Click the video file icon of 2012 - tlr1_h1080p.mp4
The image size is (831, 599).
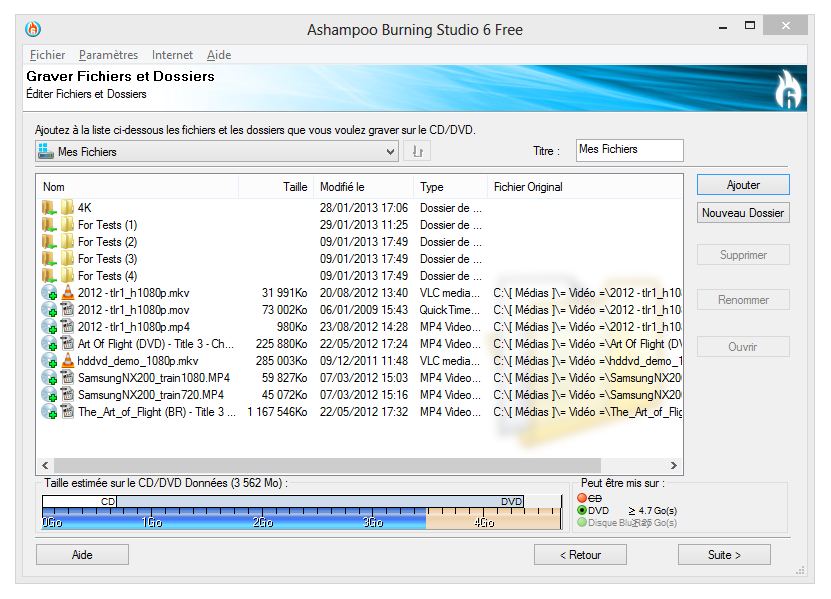tap(67, 326)
